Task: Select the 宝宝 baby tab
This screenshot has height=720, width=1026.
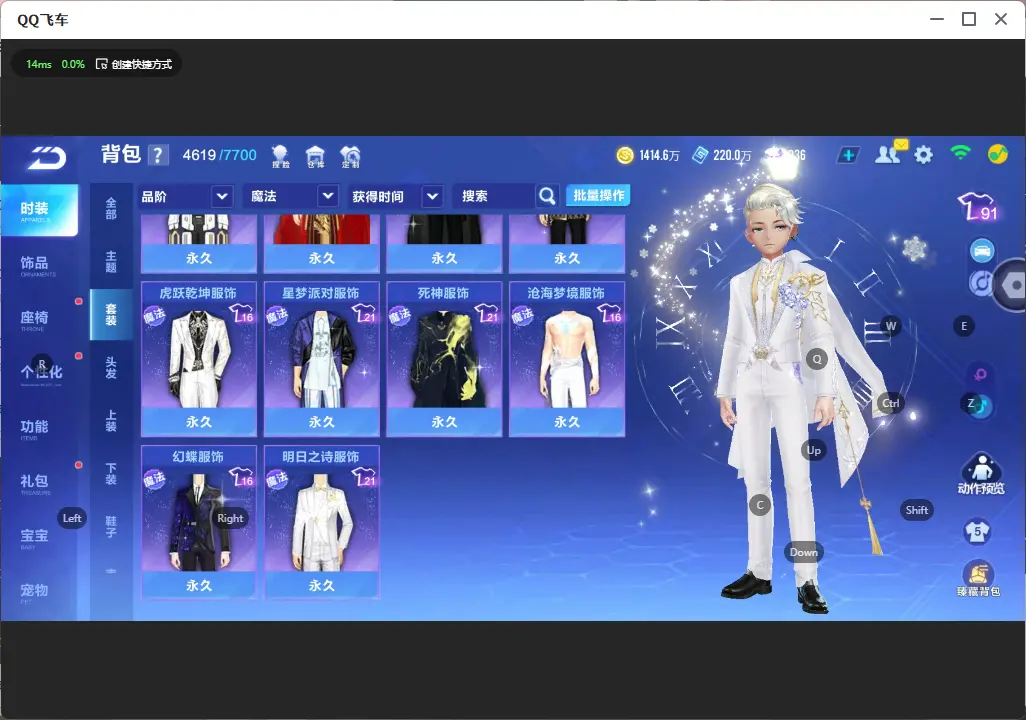Action: (34, 537)
